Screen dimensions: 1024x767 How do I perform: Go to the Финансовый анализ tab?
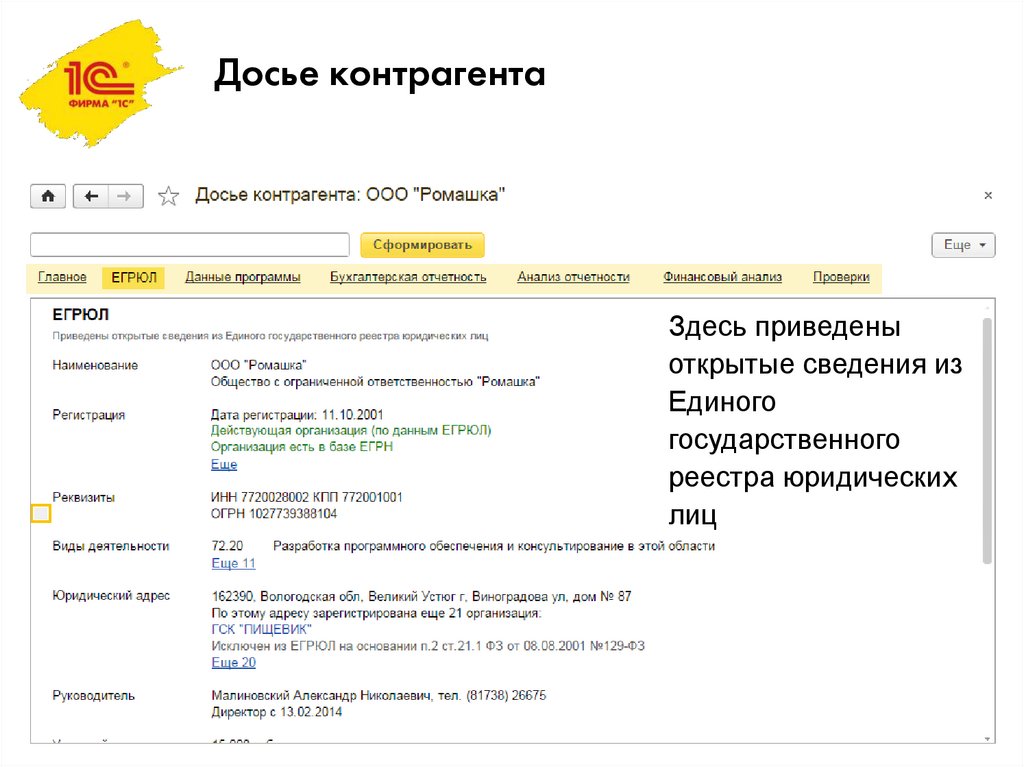tap(721, 277)
